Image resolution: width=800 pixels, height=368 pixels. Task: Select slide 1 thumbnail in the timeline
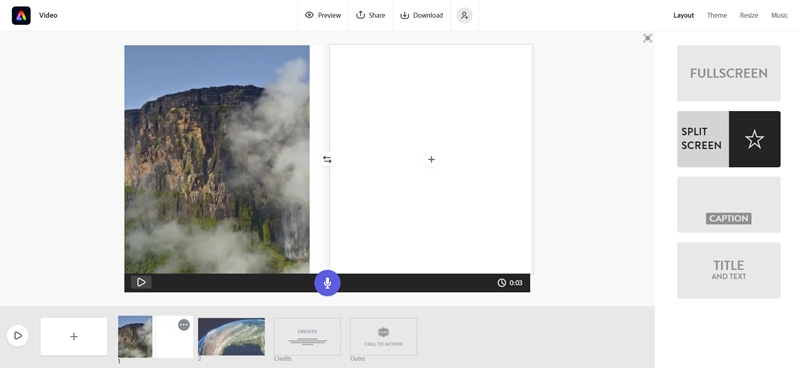pyautogui.click(x=156, y=336)
